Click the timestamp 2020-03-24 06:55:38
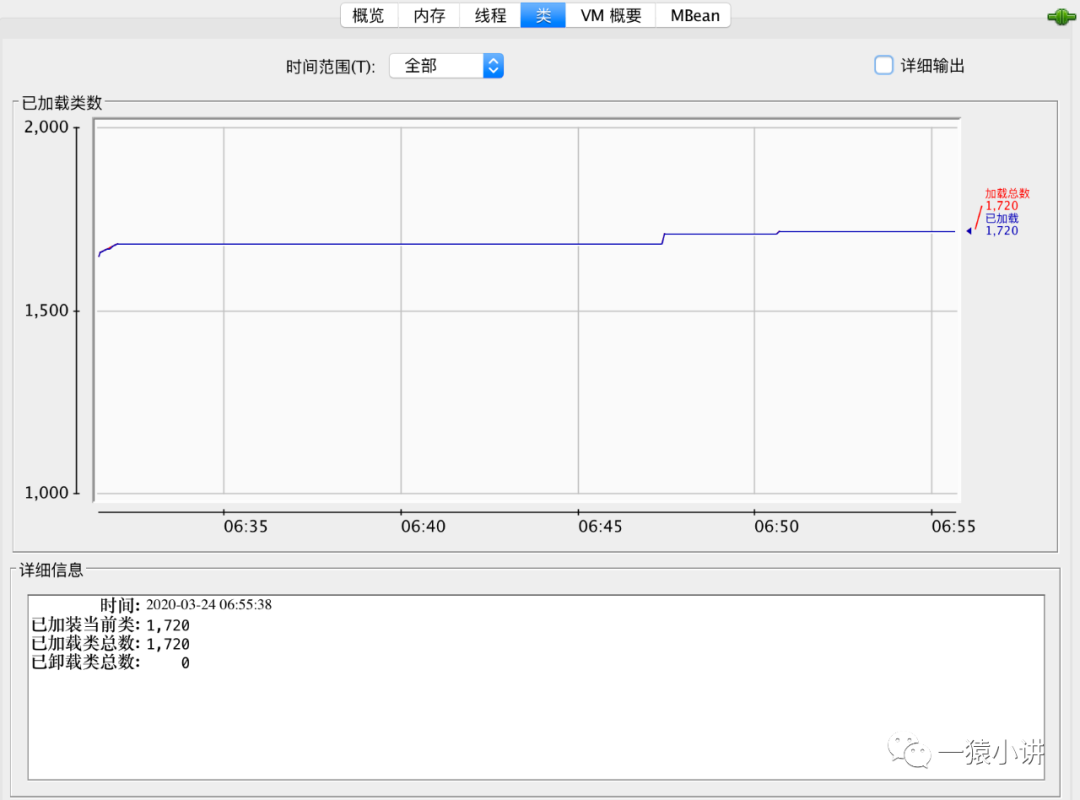 coord(209,605)
